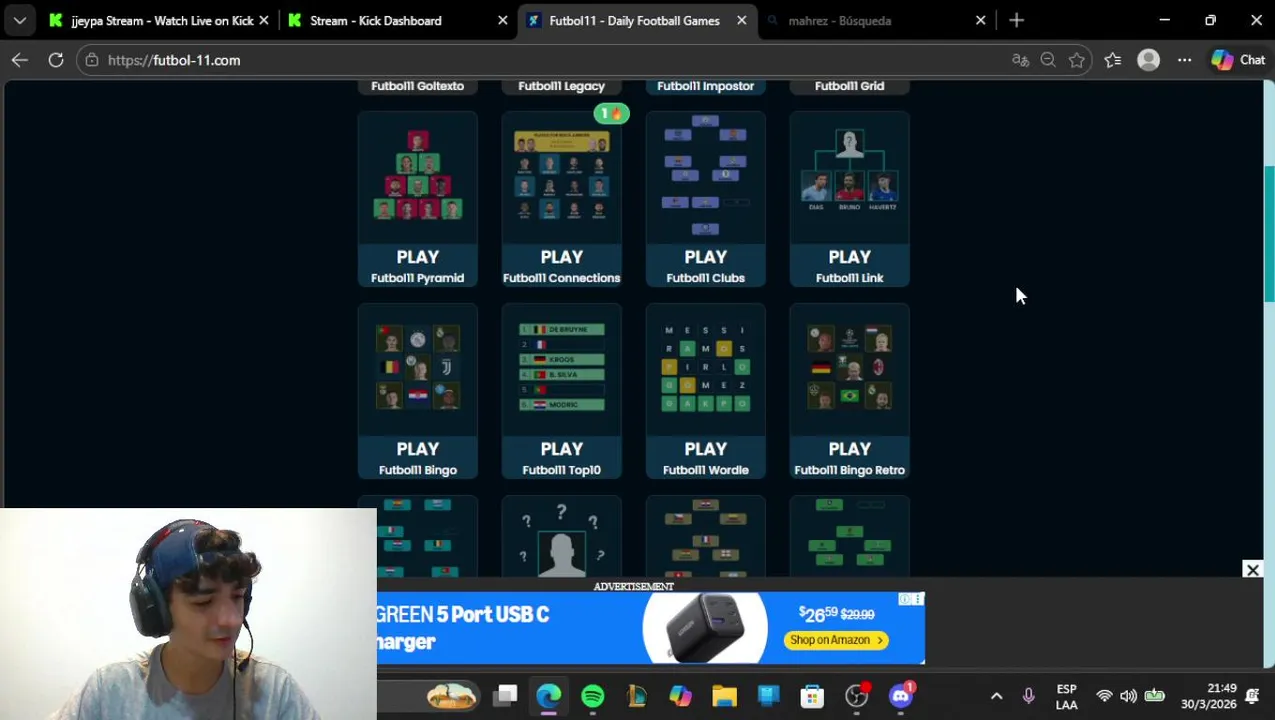
Task: Open the volume speaker tray icon
Action: [1128, 697]
